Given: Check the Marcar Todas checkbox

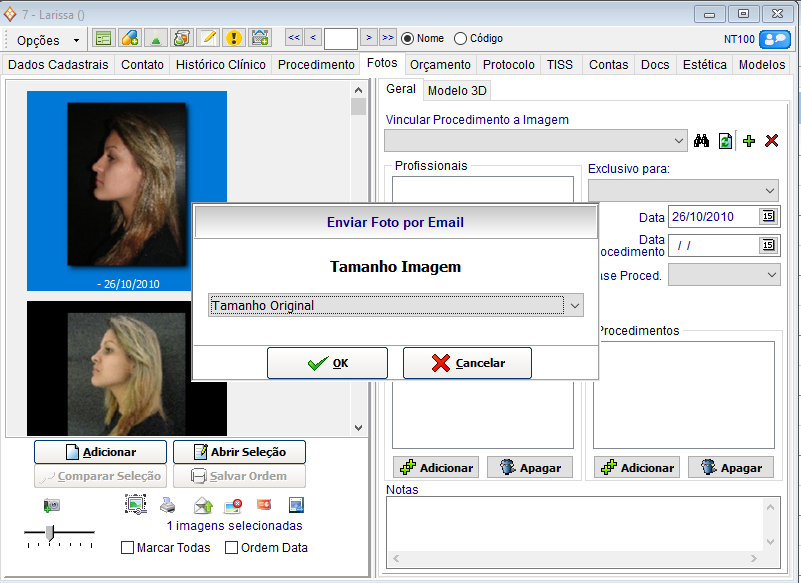Looking at the screenshot, I should (127, 548).
